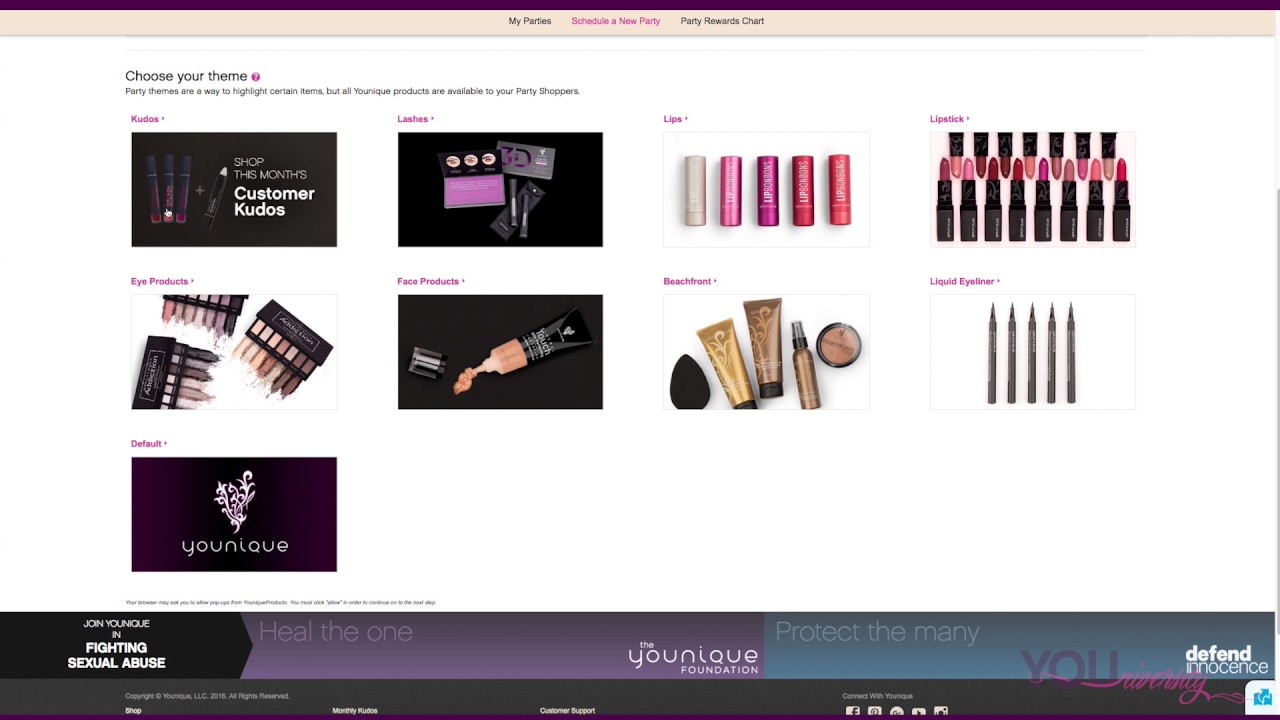Open the My Parties tab

[x=529, y=21]
